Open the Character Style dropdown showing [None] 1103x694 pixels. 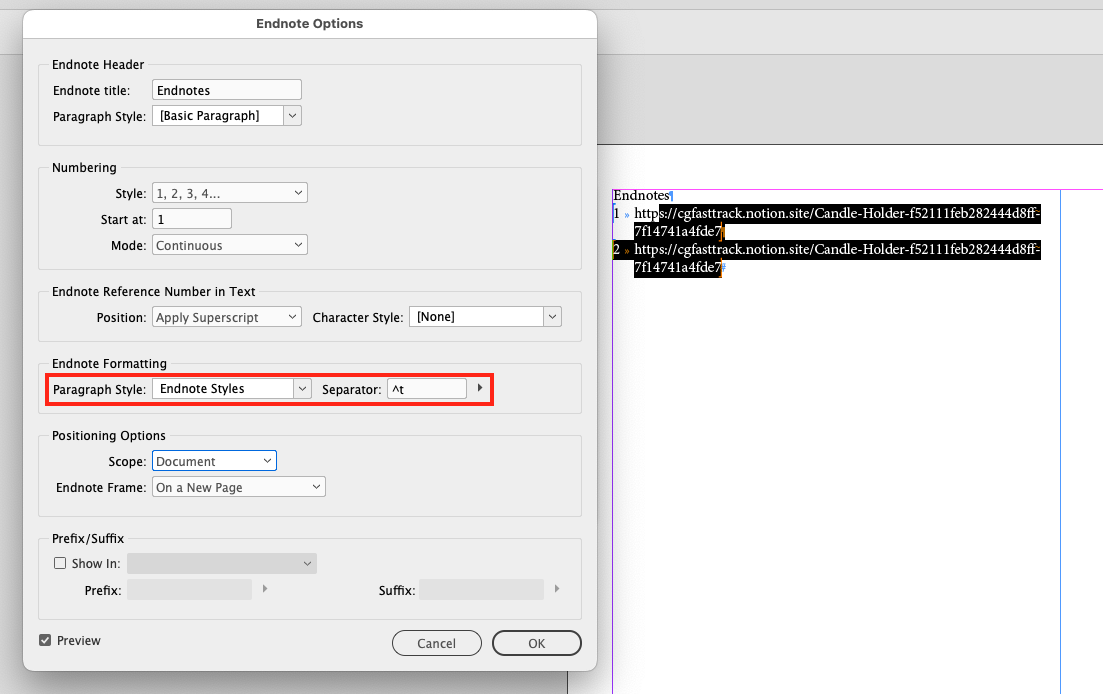551,316
